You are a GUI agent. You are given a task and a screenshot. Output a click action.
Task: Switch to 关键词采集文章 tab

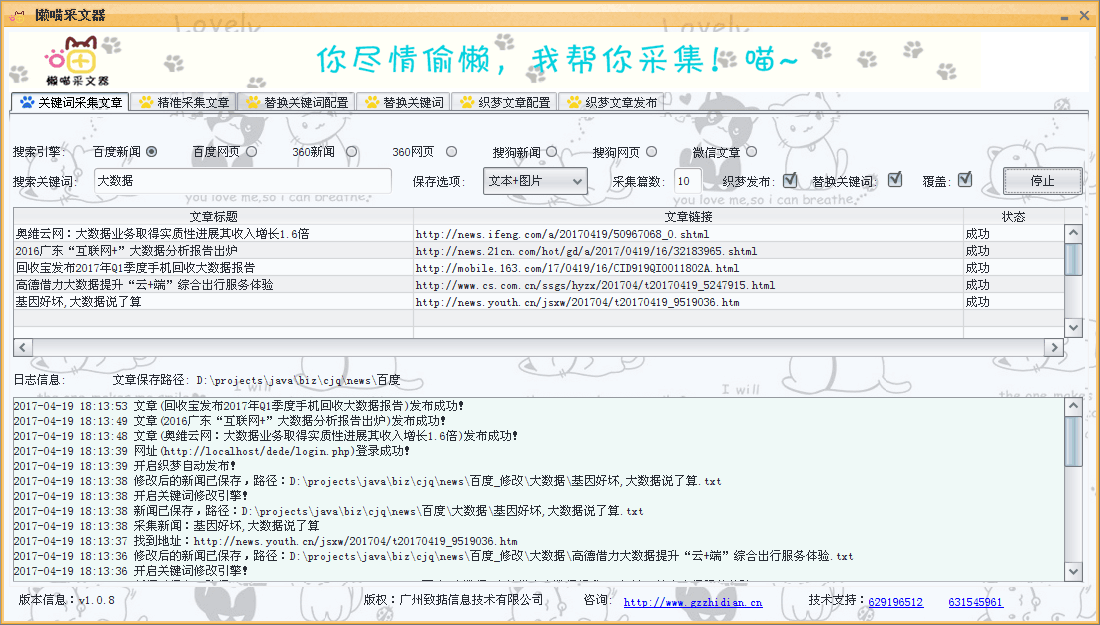click(71, 102)
